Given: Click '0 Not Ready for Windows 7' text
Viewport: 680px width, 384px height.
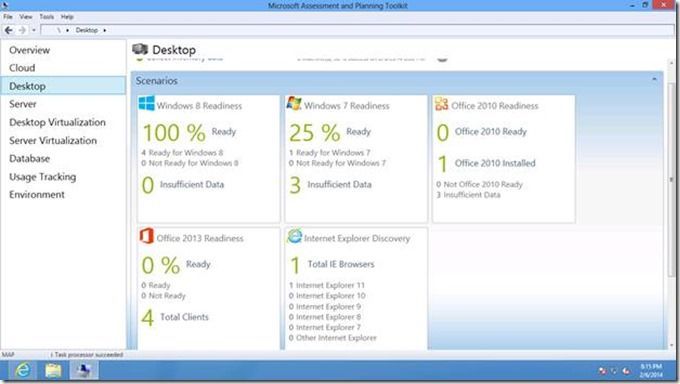Looking at the screenshot, I should (x=337, y=163).
